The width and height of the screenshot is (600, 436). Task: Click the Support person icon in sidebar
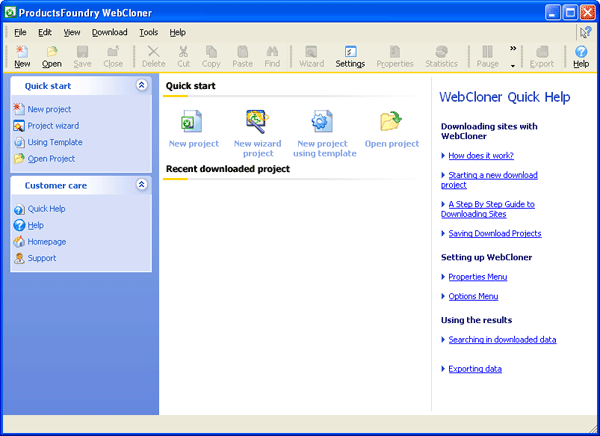pos(19,258)
